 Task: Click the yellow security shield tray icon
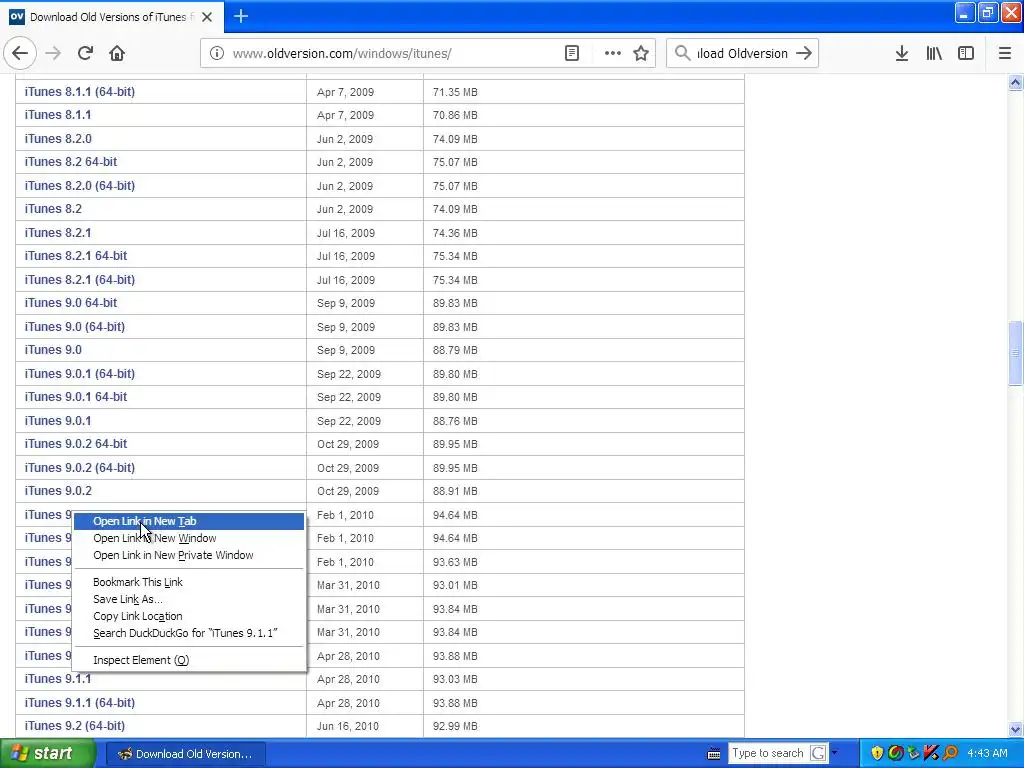pyautogui.click(x=877, y=754)
